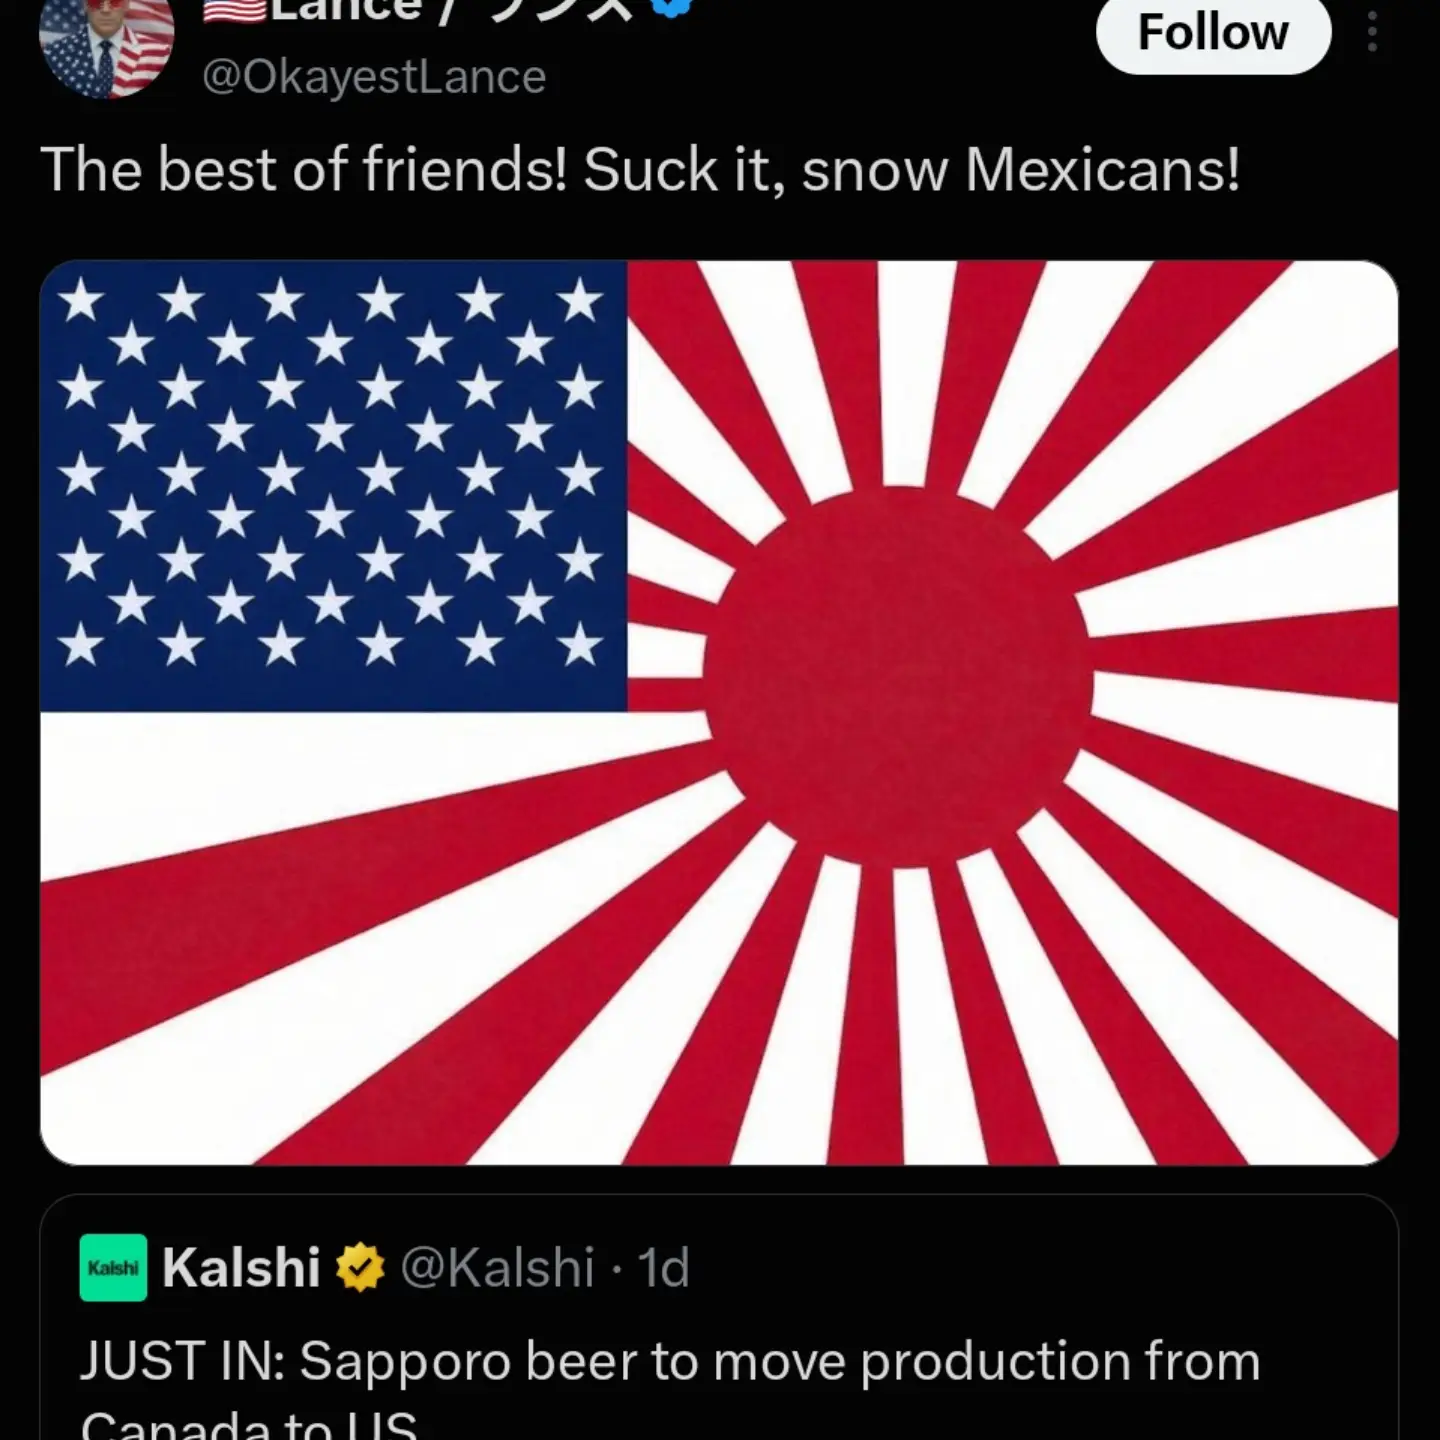Tap the US flag emoji in display name
The image size is (1440, 1440).
tap(233, 10)
